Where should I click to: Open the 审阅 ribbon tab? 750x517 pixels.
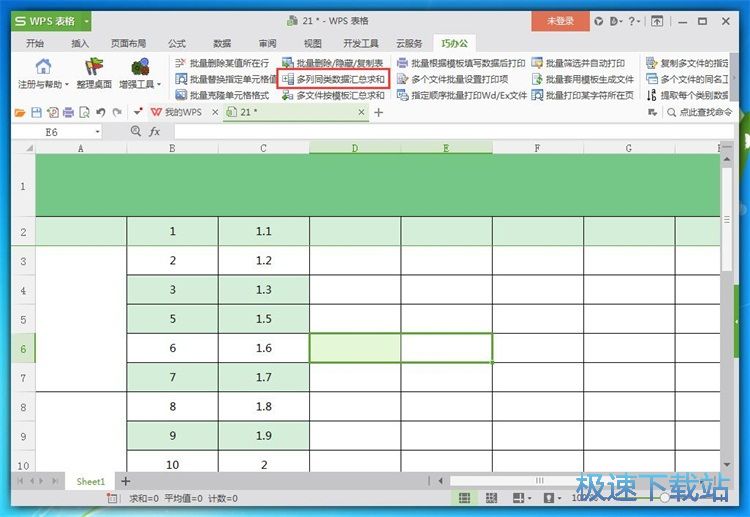point(267,44)
